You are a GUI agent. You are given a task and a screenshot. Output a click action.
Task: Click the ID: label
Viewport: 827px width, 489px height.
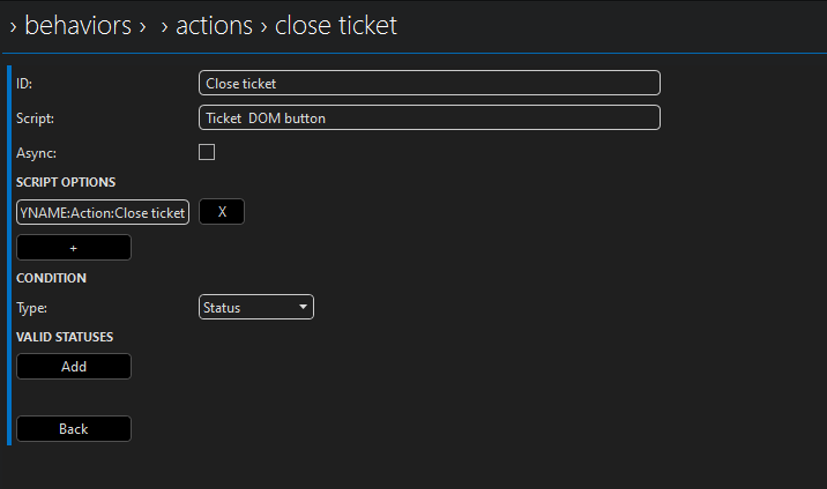[x=24, y=84]
